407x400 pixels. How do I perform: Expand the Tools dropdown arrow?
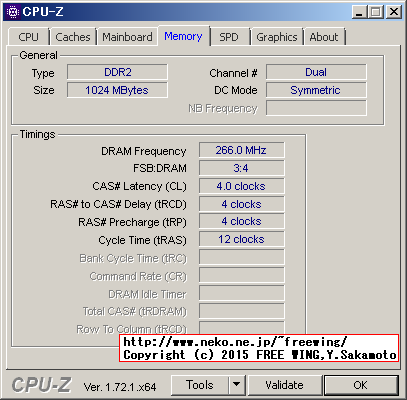pos(237,385)
